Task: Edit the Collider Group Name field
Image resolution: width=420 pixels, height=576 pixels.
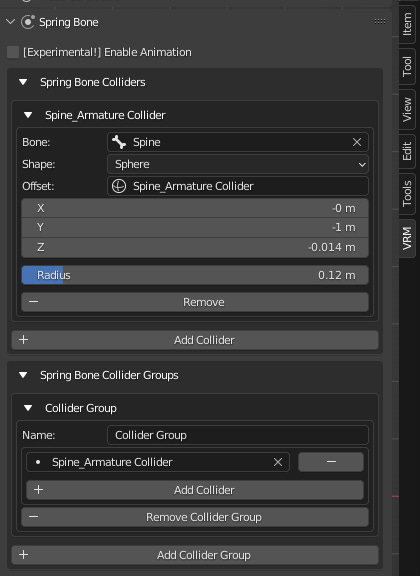Action: 238,435
